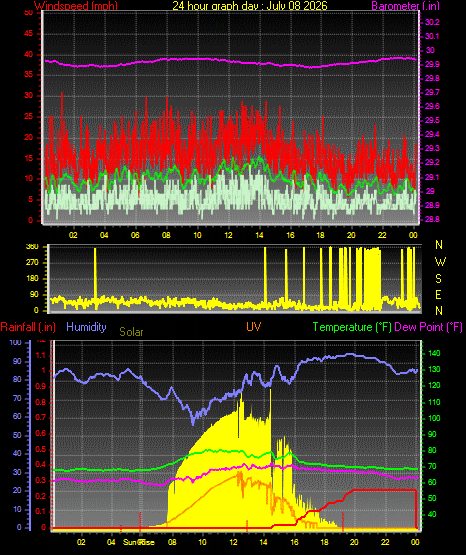Click '5' on the windspeed axis
The height and width of the screenshot is (555, 466).
click(x=30, y=200)
